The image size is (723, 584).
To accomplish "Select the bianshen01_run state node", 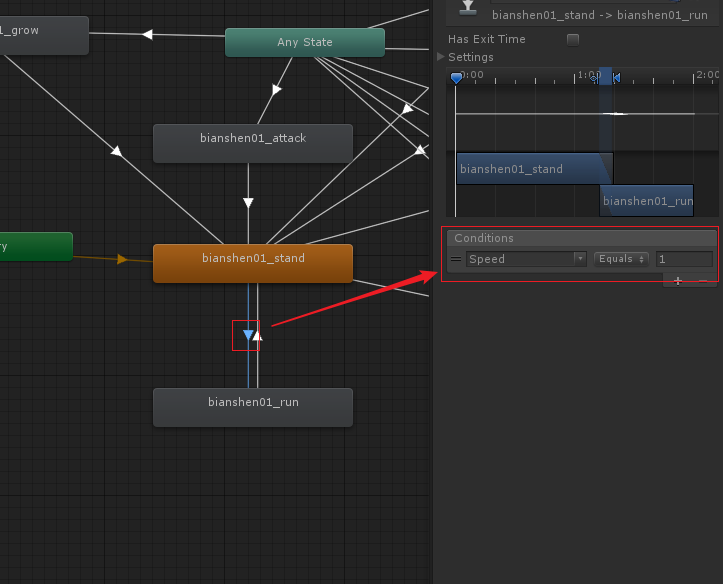I will pyautogui.click(x=253, y=407).
